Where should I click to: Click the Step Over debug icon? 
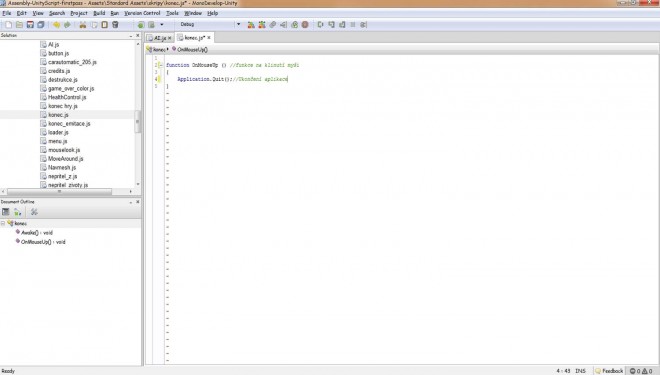[x=321, y=25]
